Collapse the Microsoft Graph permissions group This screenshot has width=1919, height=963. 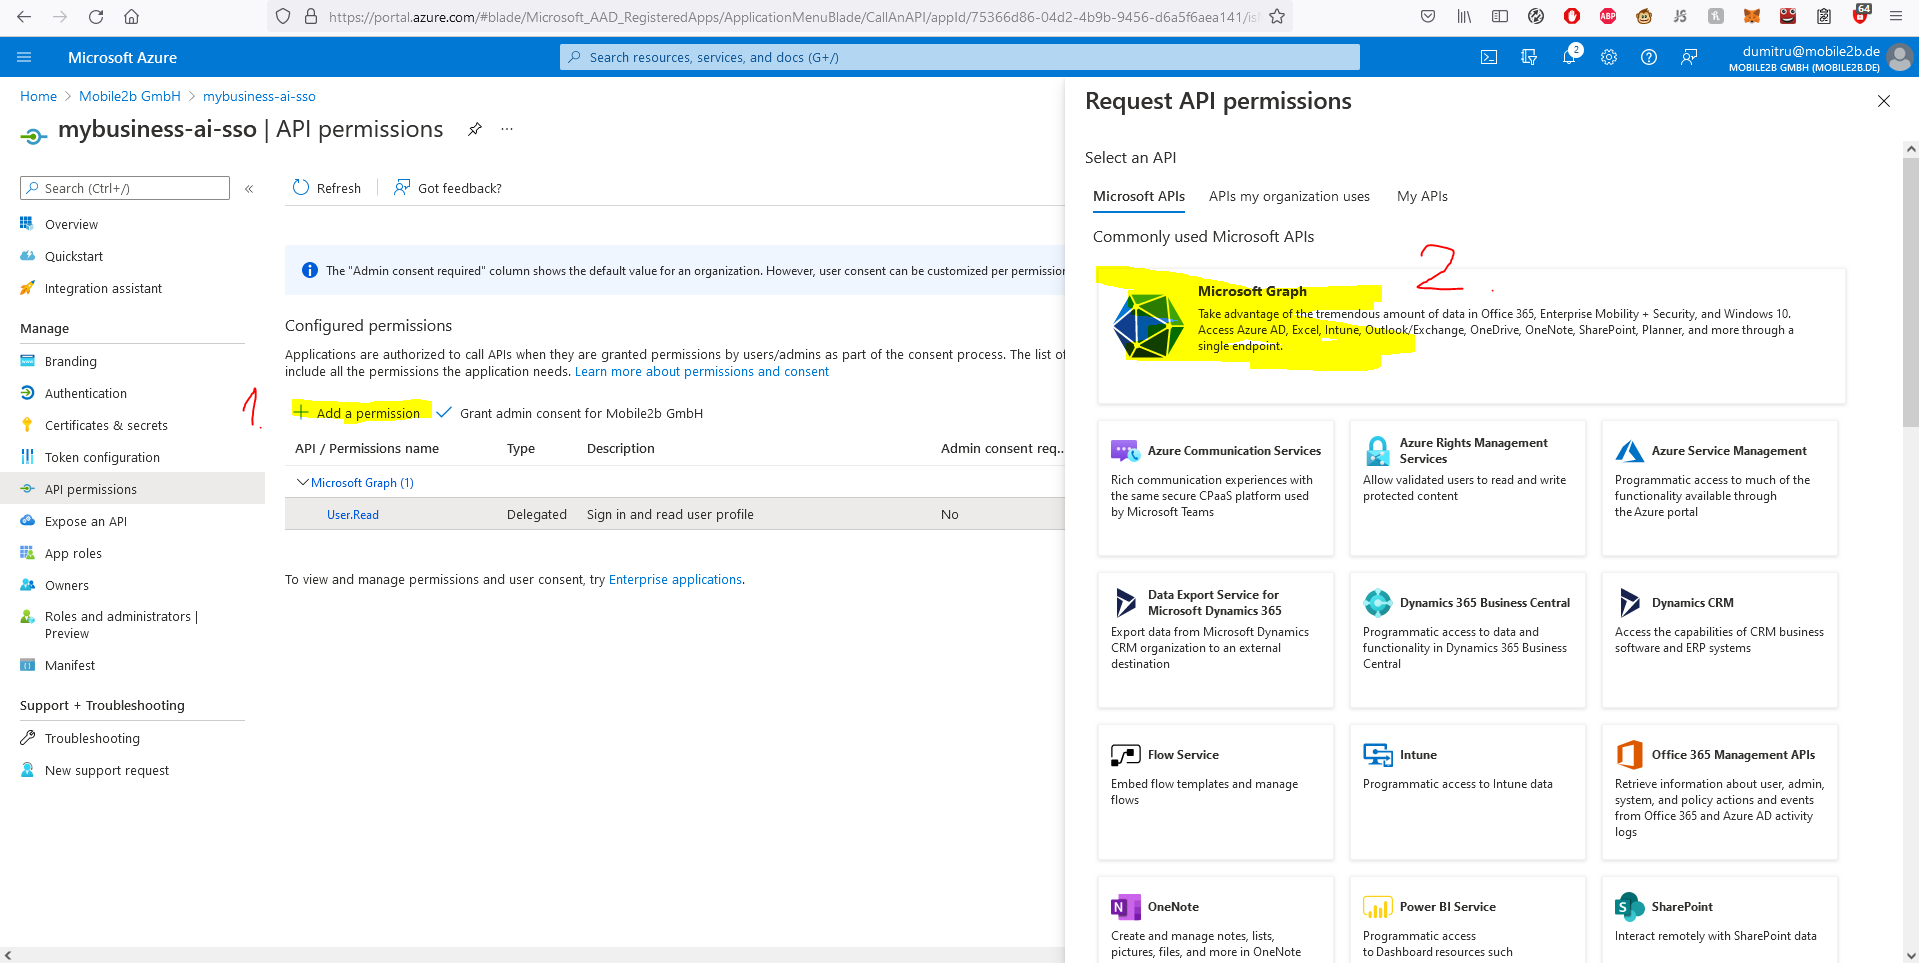pyautogui.click(x=303, y=482)
